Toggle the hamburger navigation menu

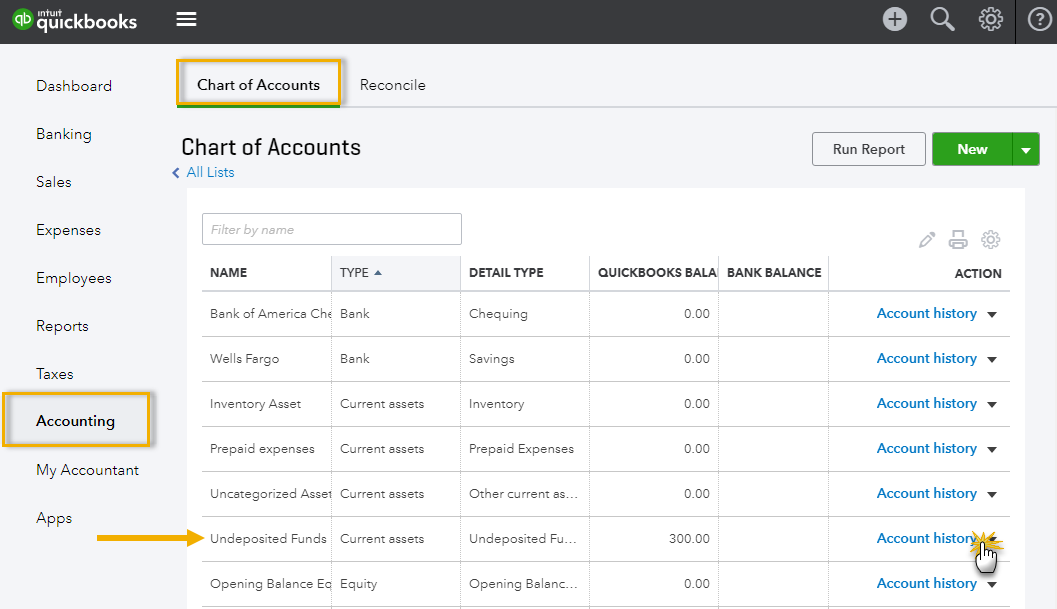click(186, 19)
